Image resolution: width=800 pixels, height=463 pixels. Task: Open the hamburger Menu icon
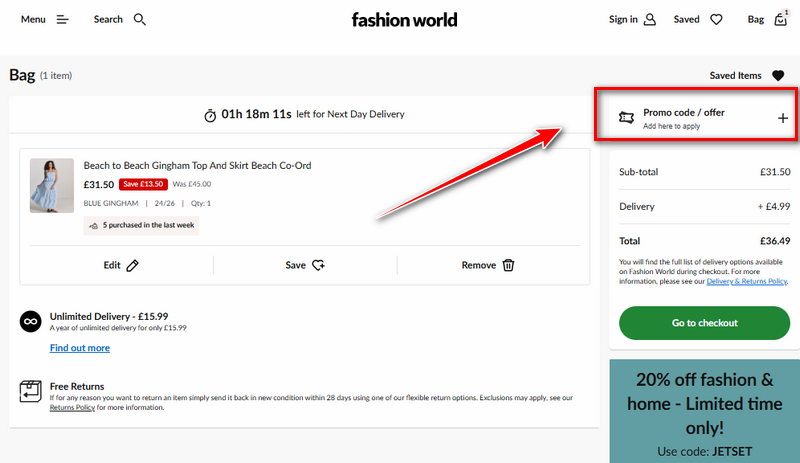pyautogui.click(x=62, y=19)
